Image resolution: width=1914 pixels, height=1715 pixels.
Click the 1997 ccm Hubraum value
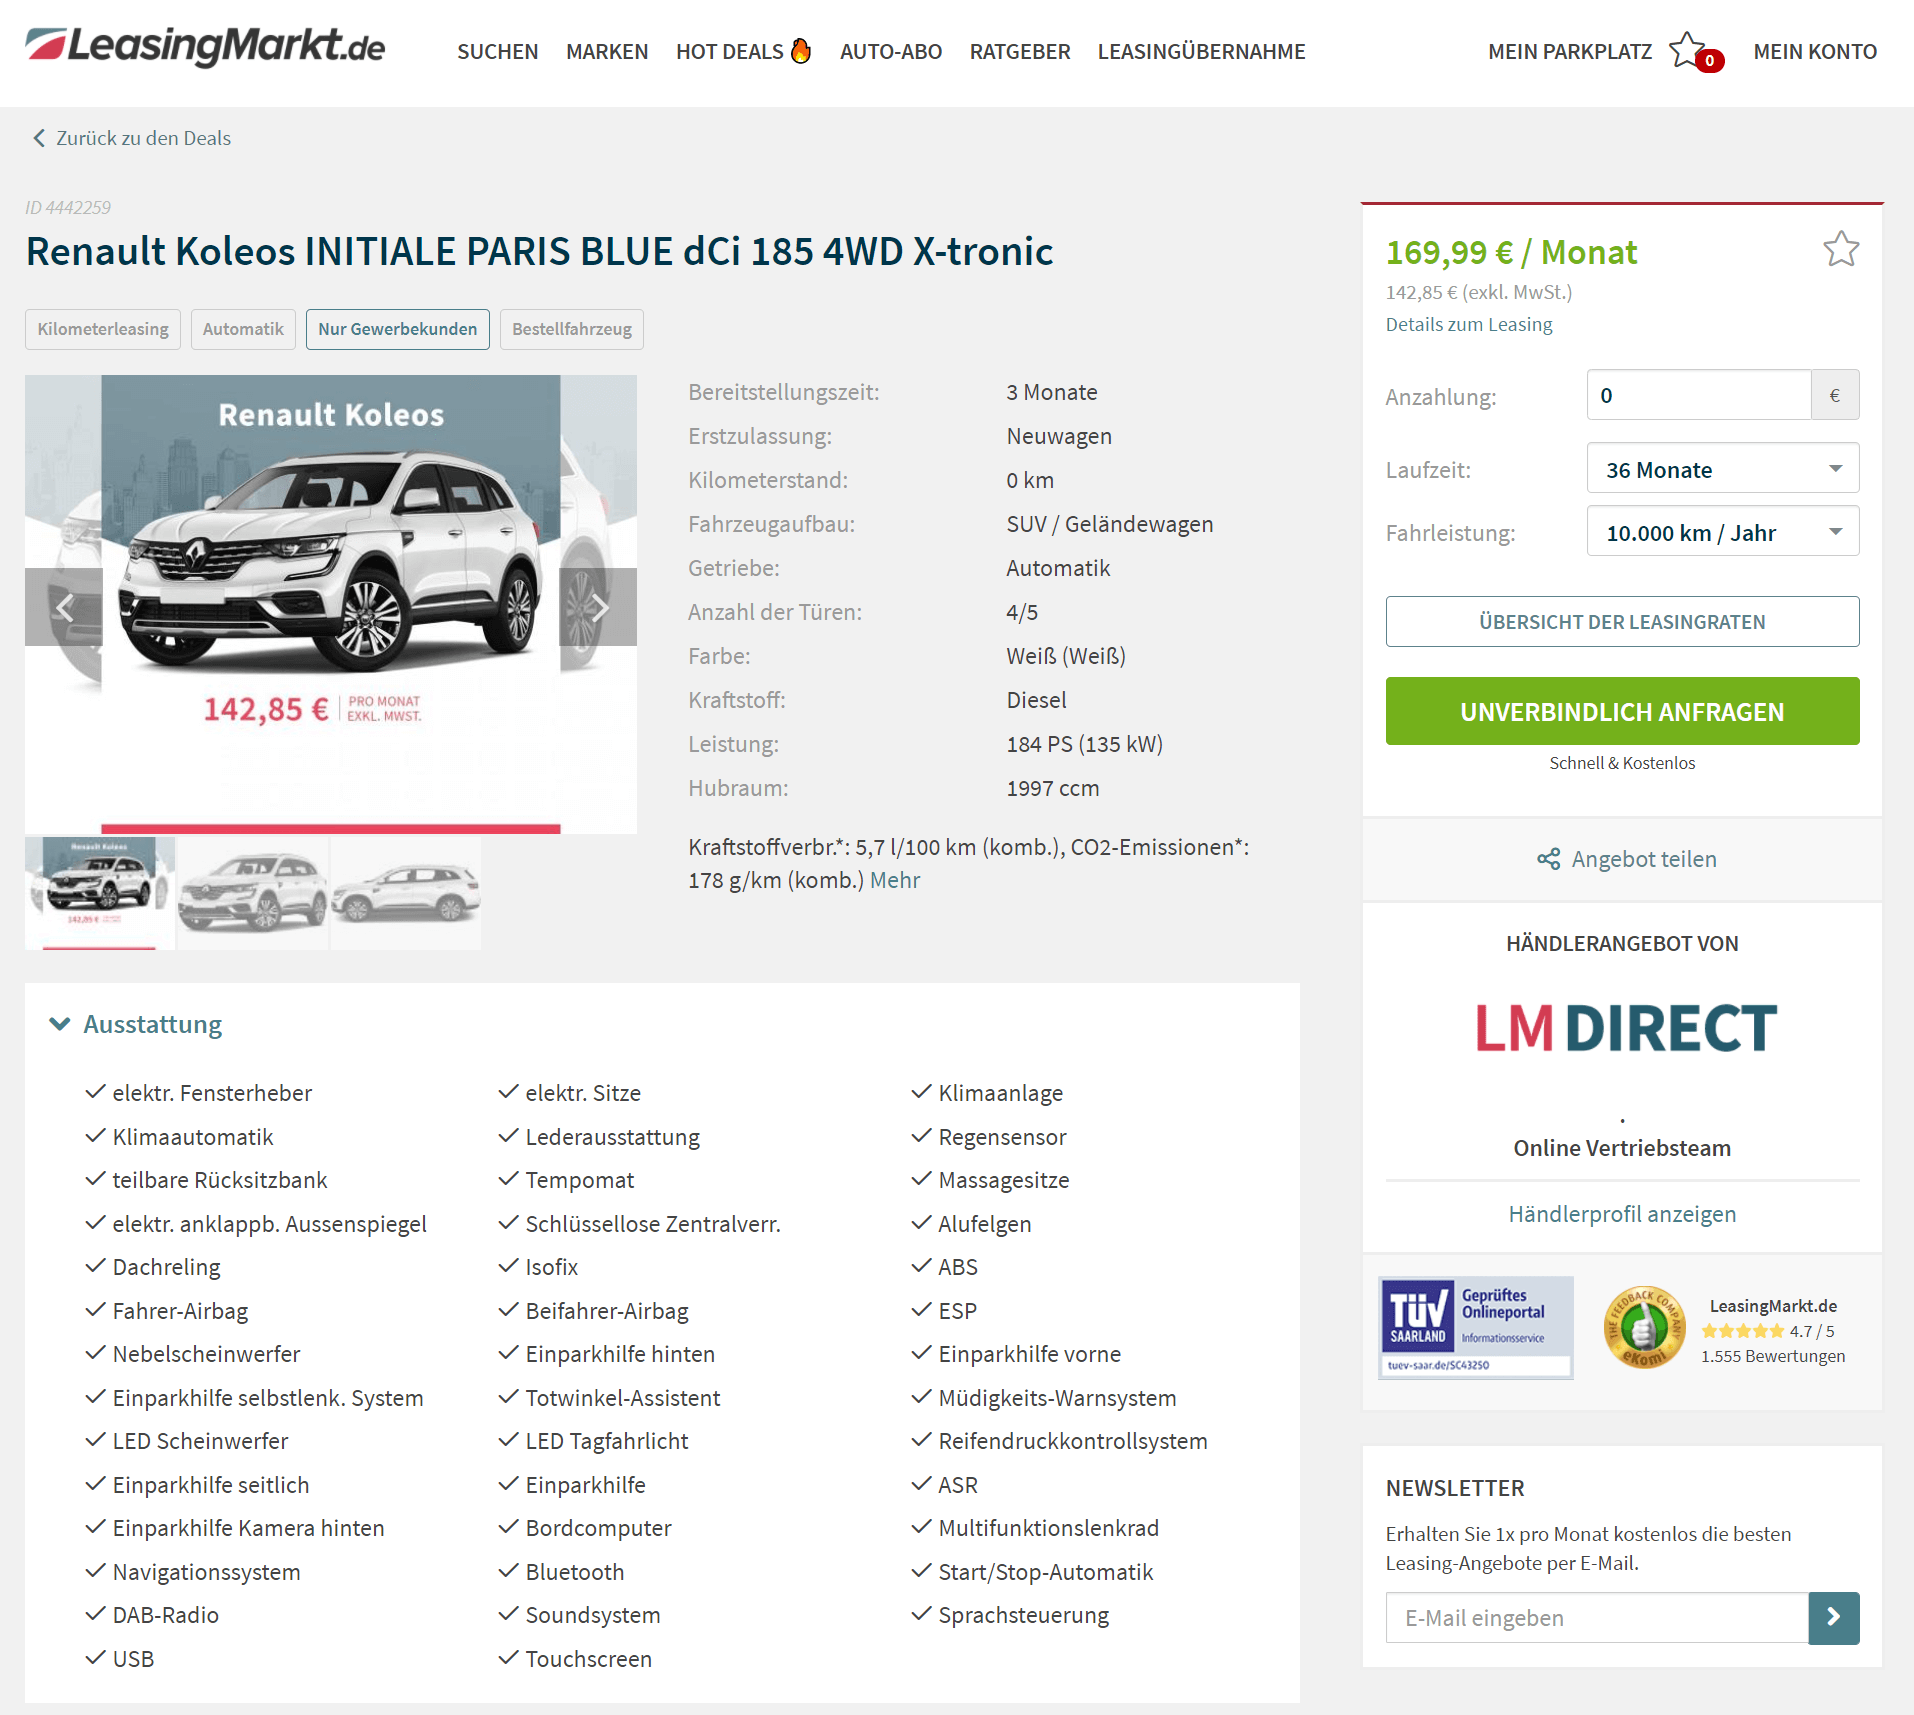[1052, 788]
